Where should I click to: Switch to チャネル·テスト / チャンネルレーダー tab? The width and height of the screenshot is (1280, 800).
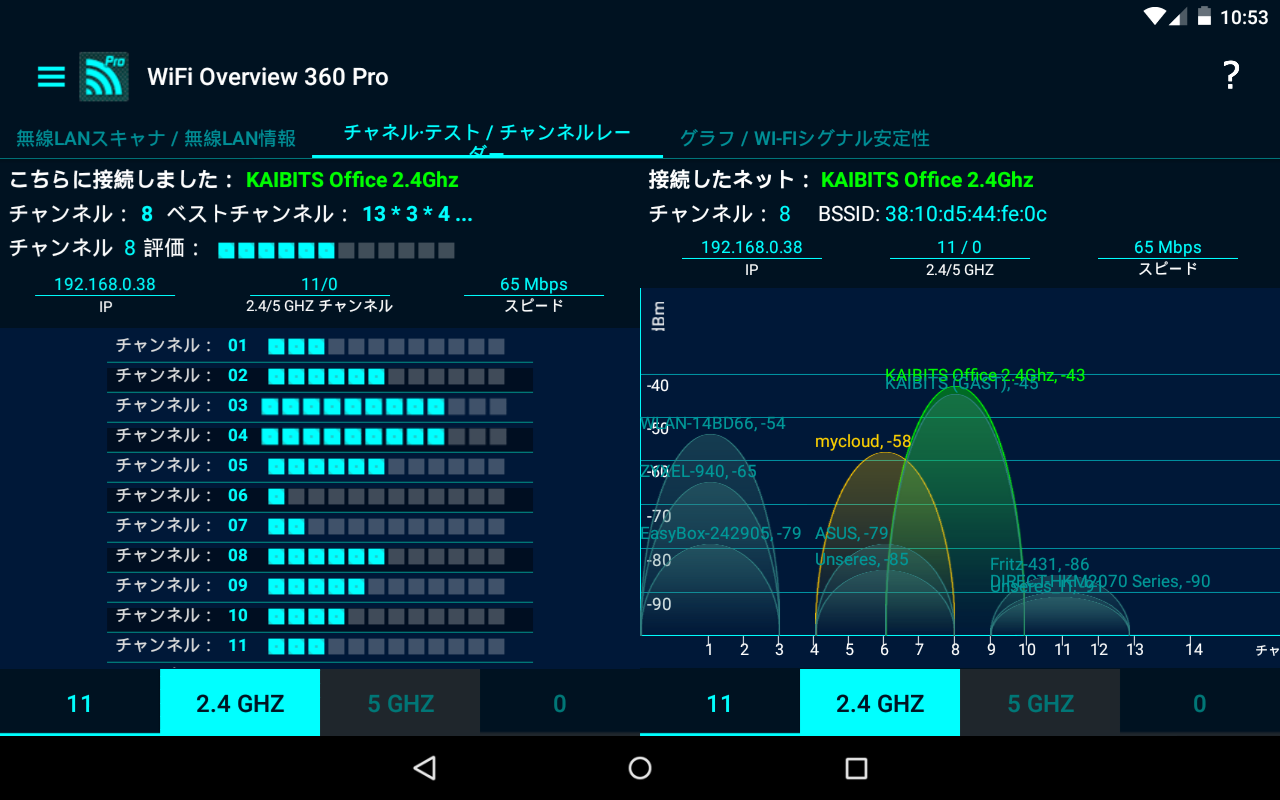click(487, 138)
